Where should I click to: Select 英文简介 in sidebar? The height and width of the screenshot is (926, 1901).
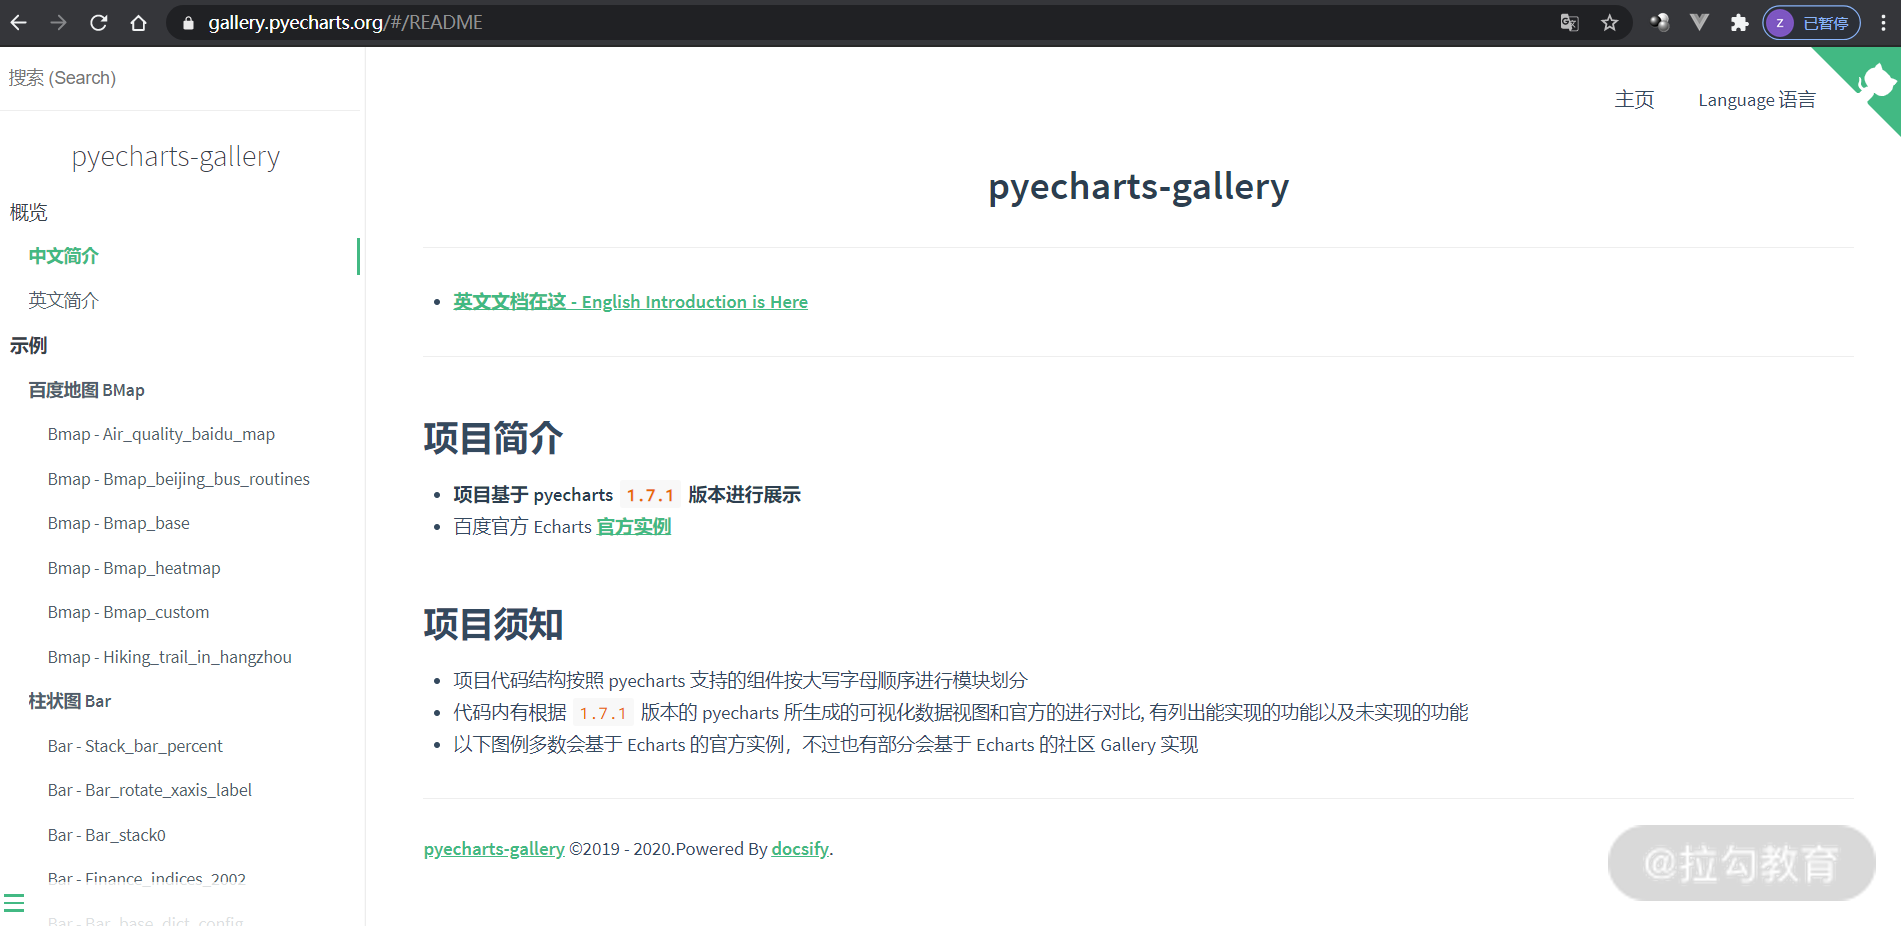coord(64,301)
